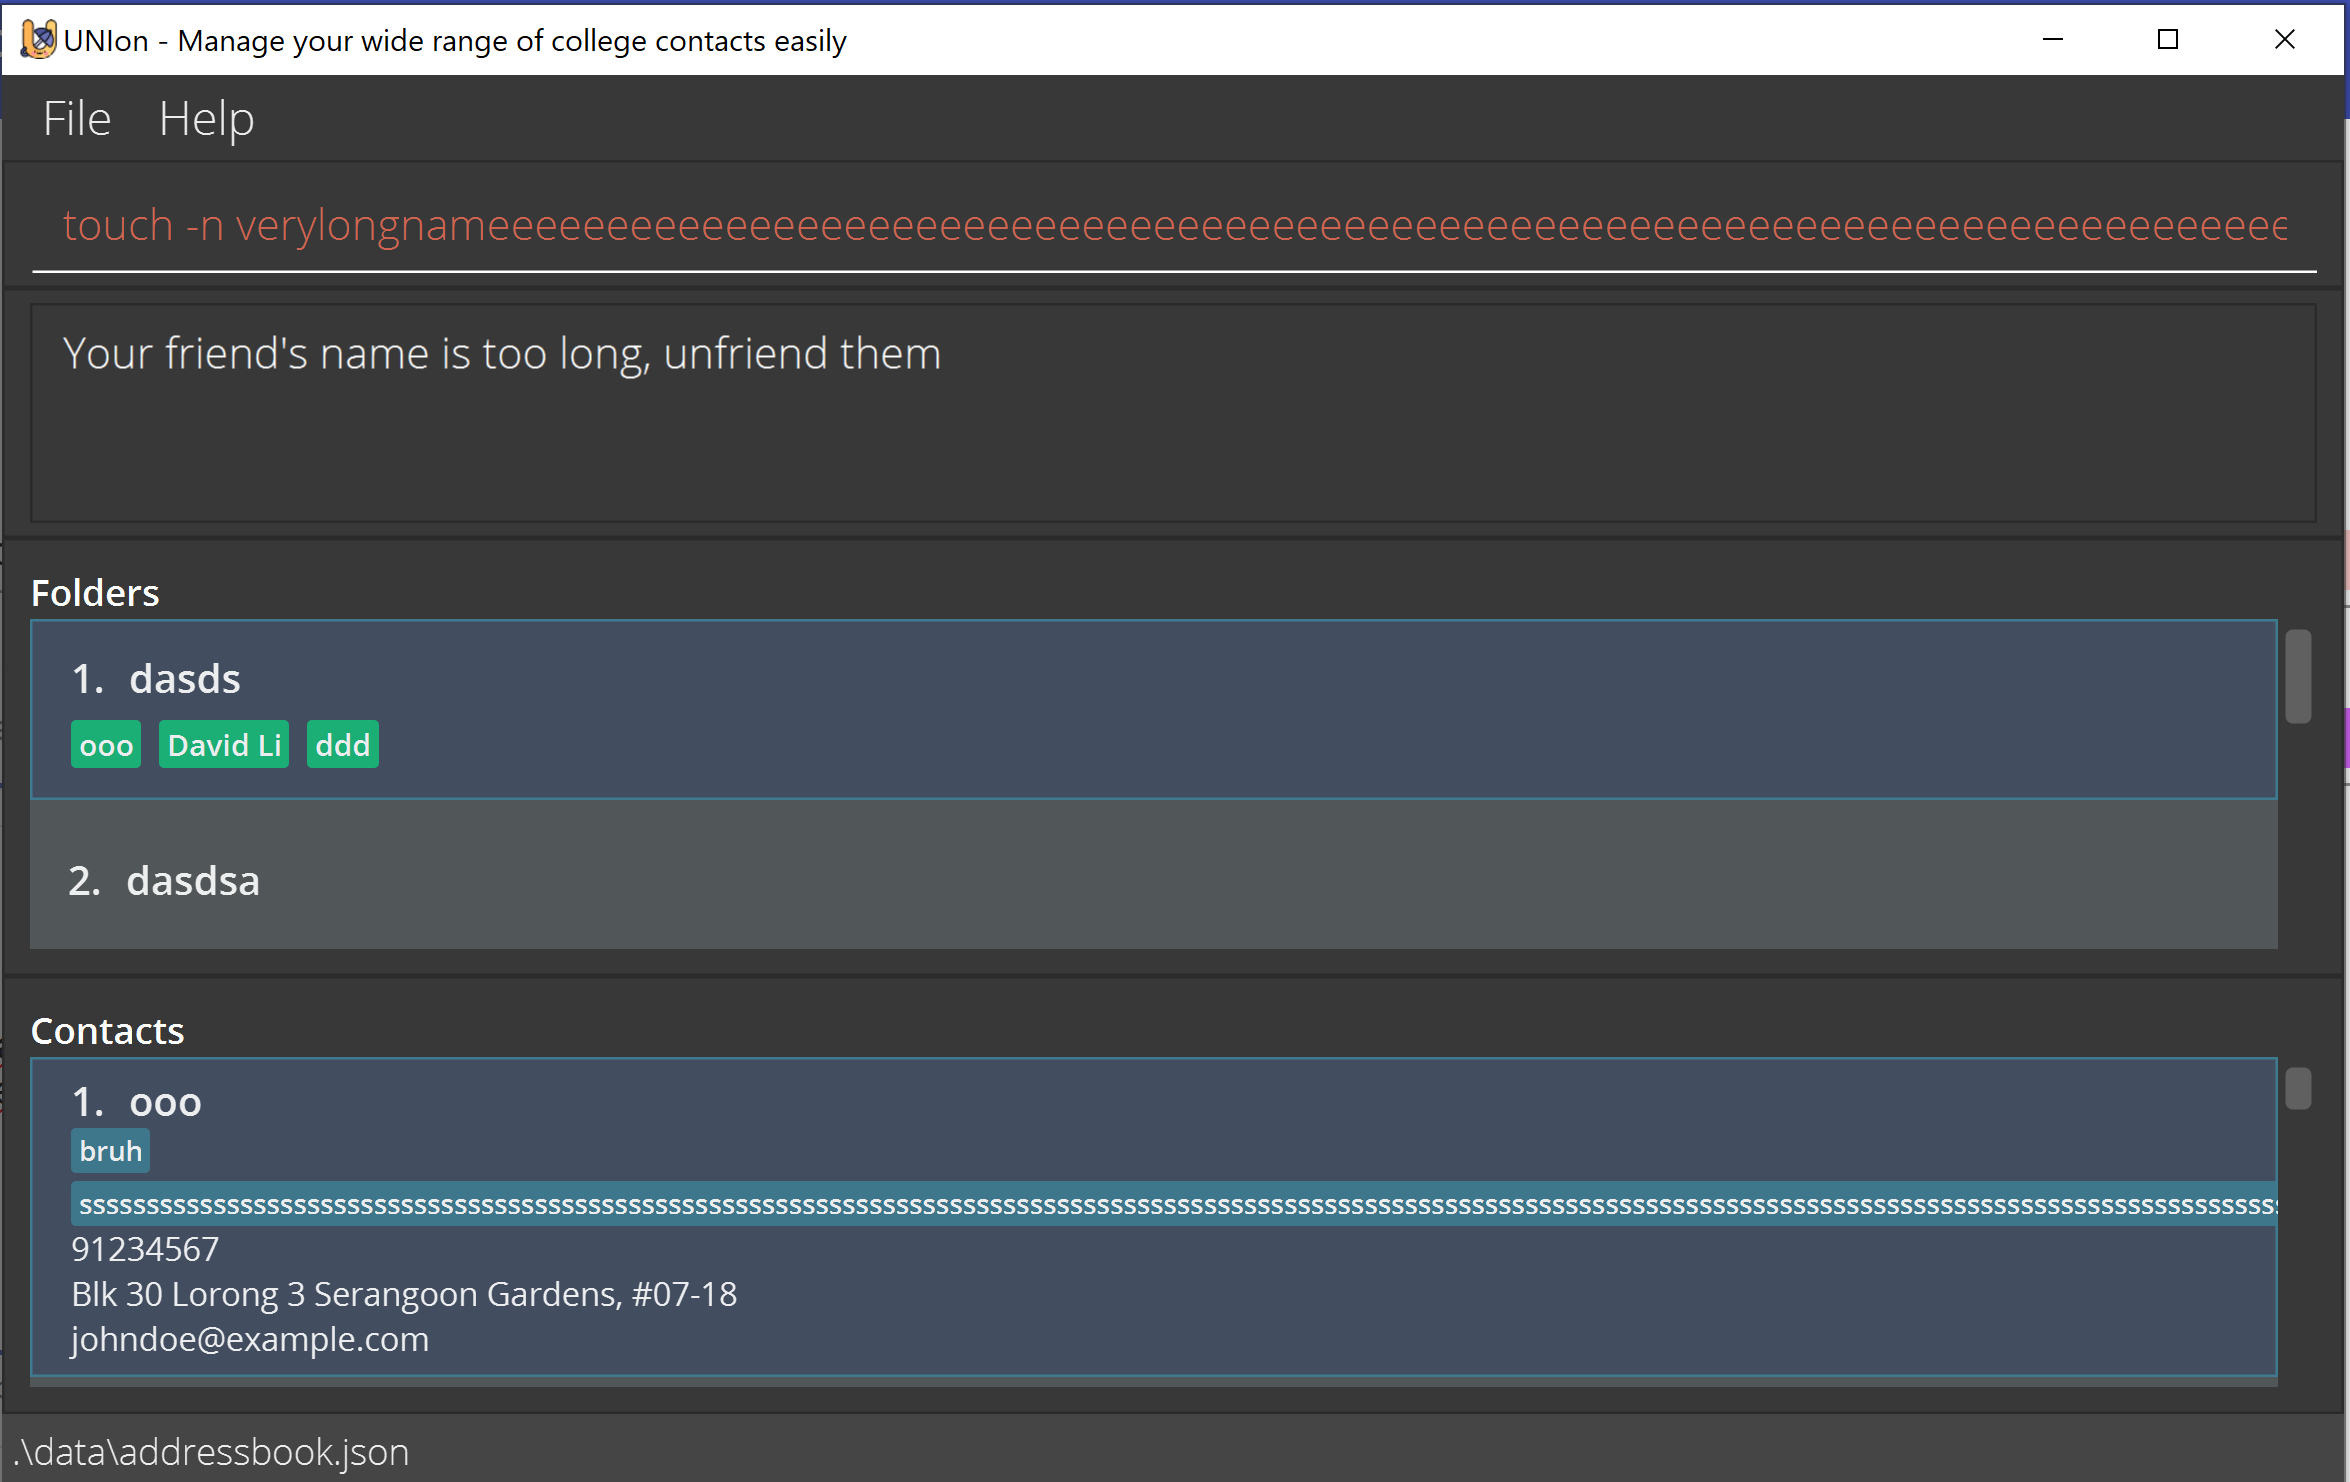Click the green ooo contact tag

106,745
